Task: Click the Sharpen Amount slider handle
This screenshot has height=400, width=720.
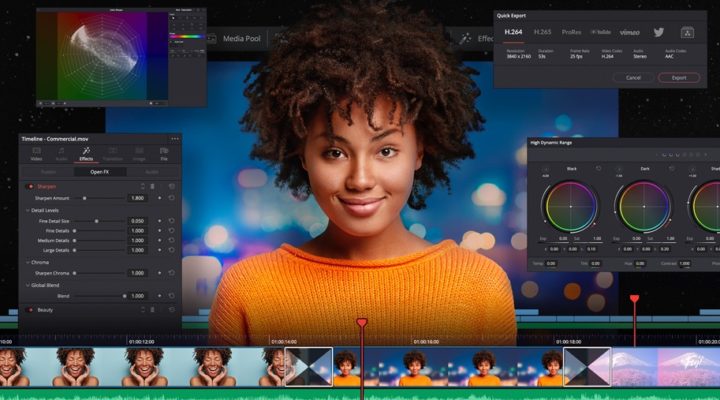Action: [x=84, y=198]
